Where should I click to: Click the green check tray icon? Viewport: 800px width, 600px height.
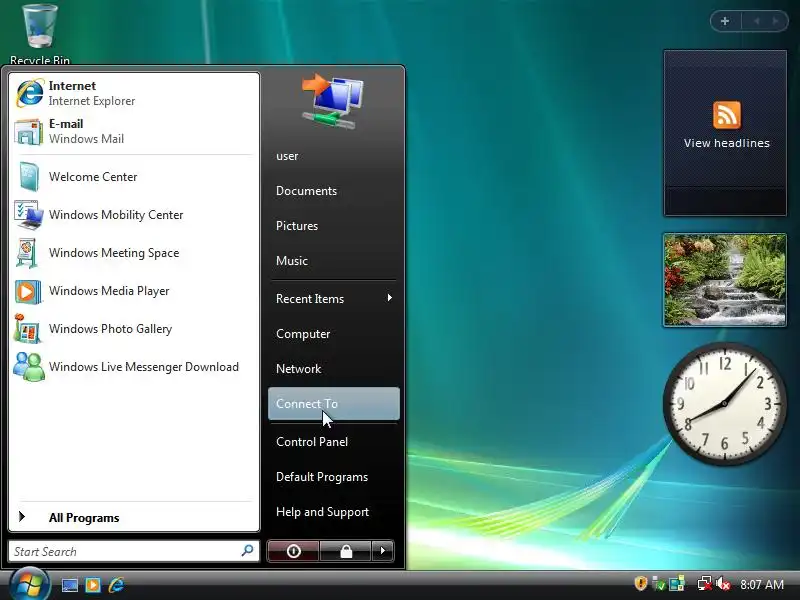tap(659, 583)
